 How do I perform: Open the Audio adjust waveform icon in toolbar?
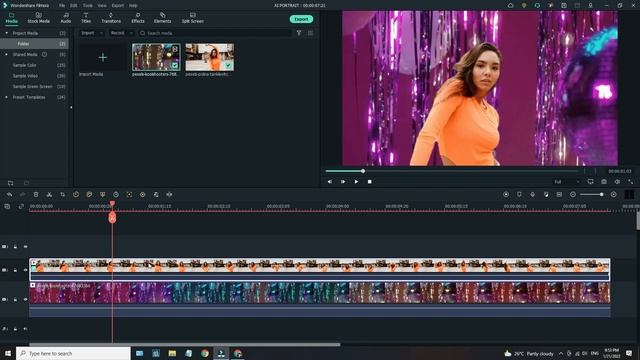point(169,195)
